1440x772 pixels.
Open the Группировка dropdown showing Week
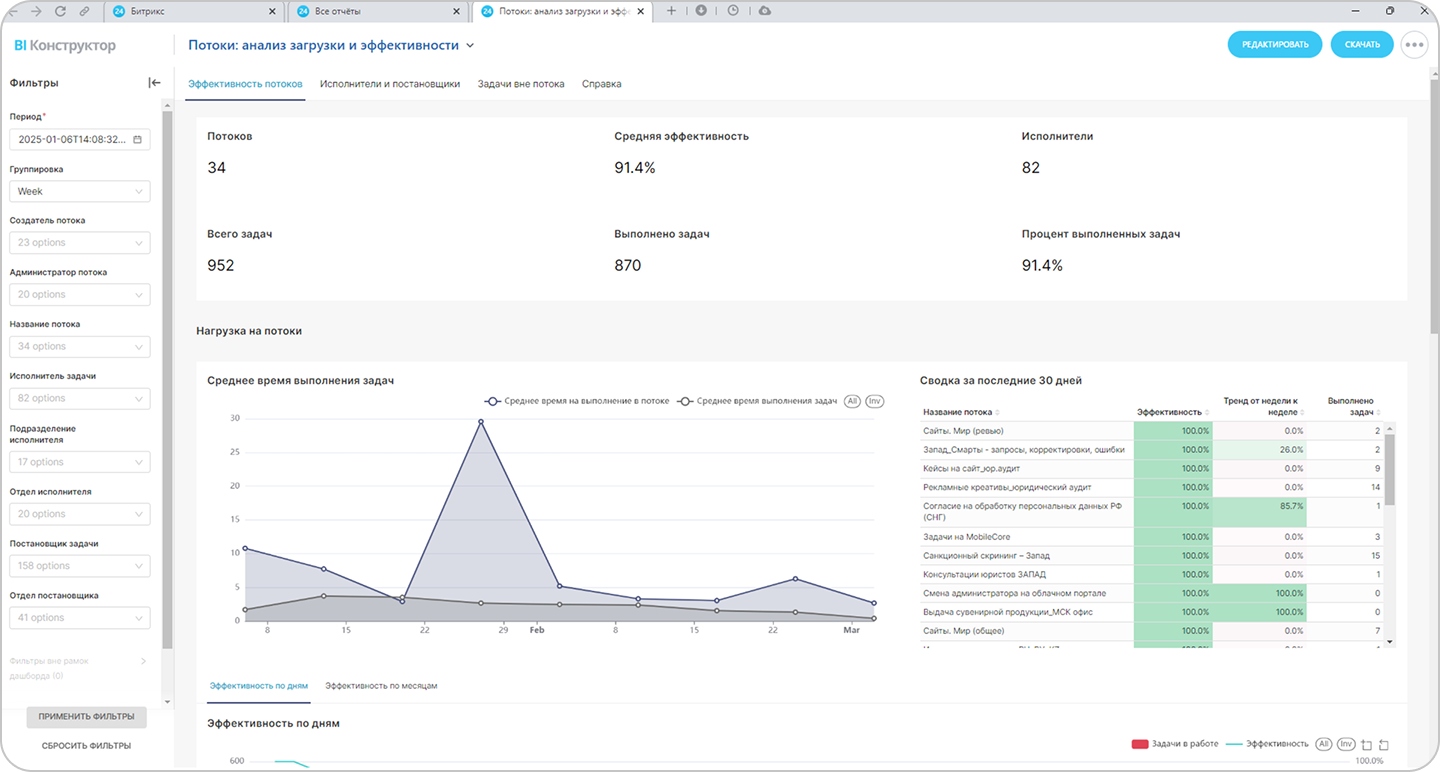click(79, 191)
